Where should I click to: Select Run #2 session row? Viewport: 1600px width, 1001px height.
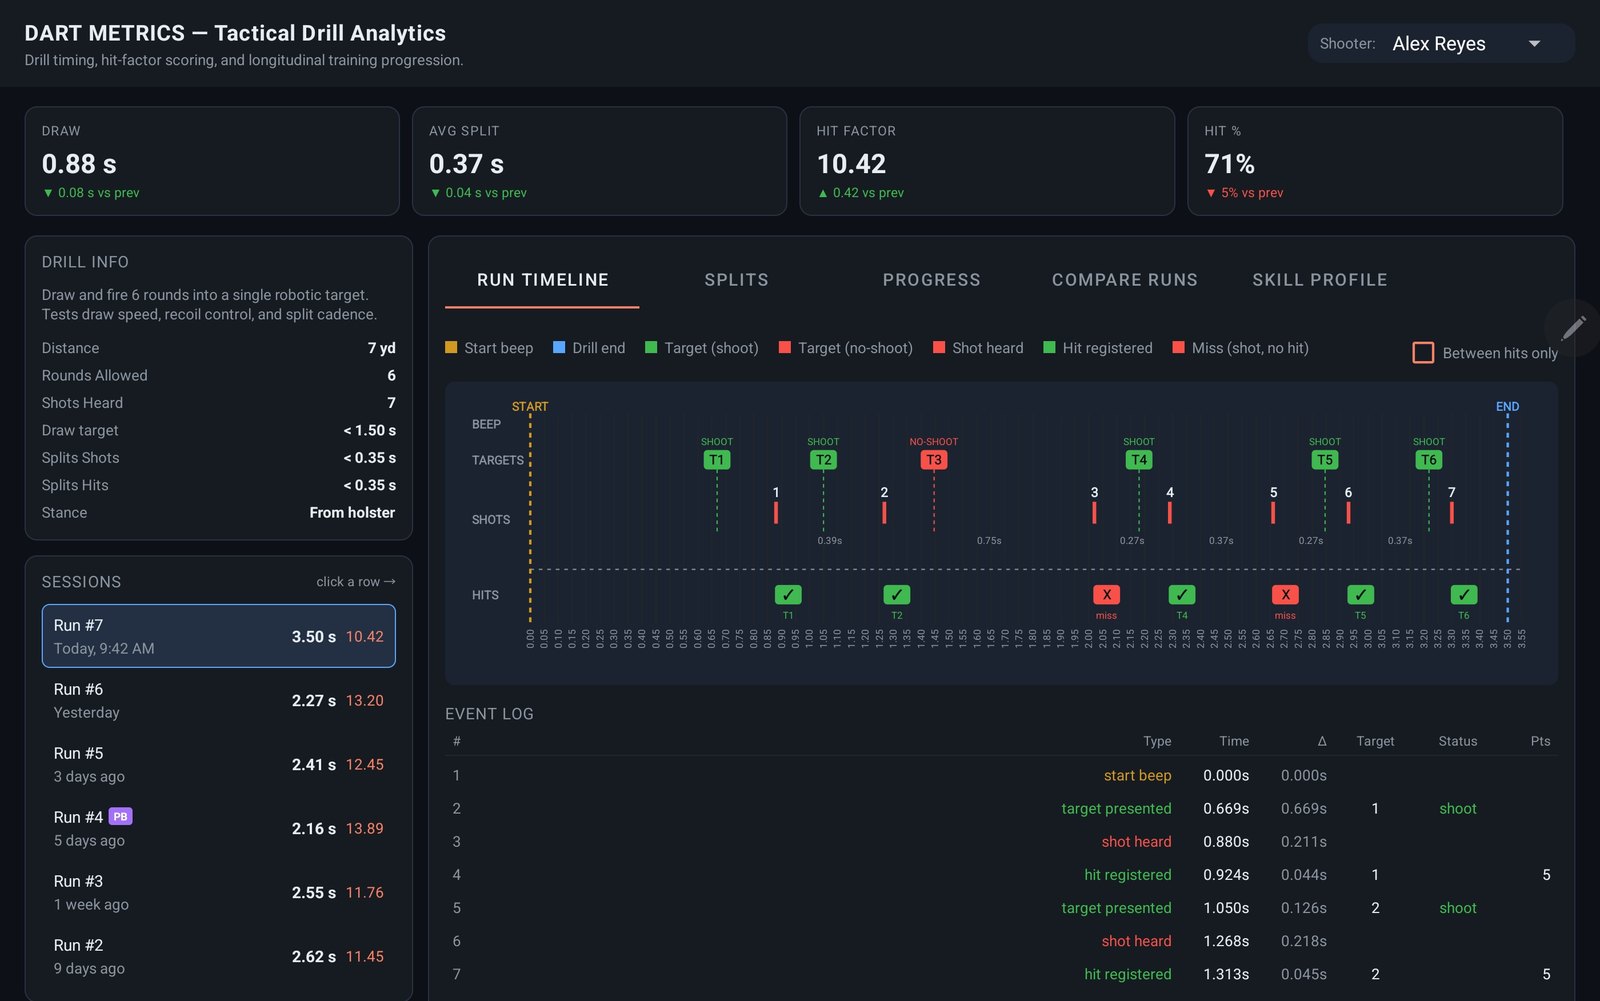[219, 956]
